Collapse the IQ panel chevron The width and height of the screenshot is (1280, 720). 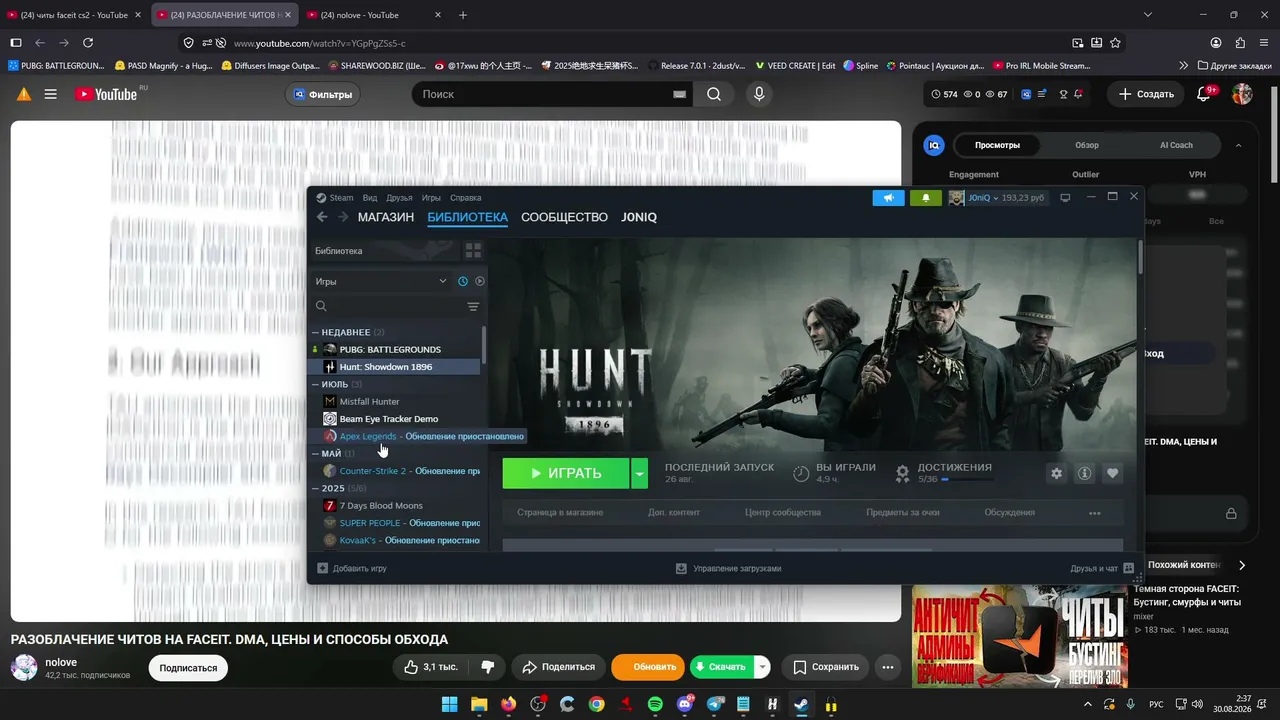[x=1239, y=145]
